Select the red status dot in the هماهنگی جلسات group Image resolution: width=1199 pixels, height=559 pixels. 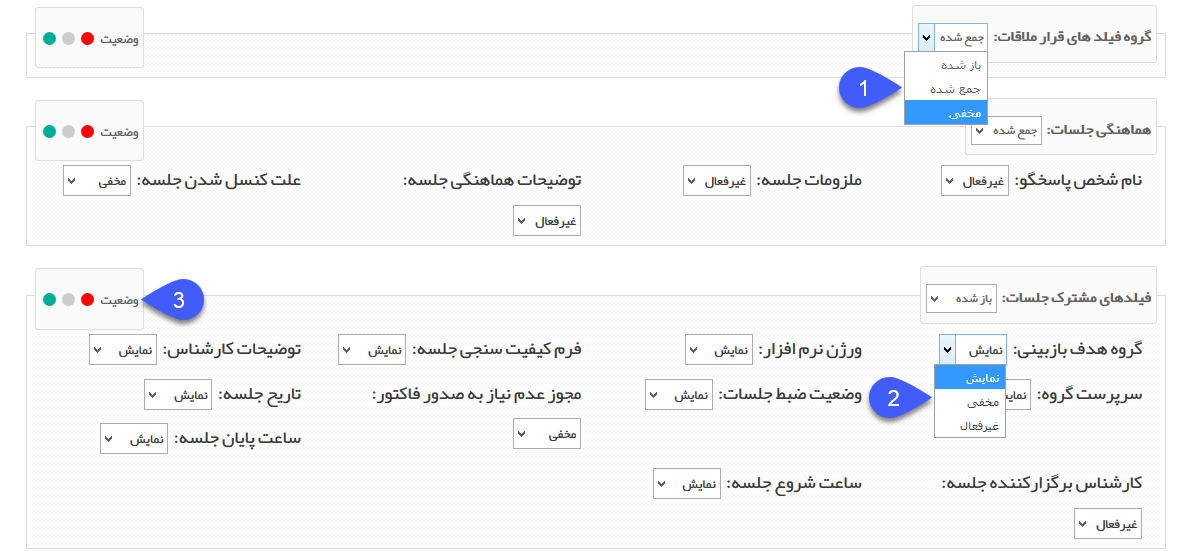pos(87,131)
